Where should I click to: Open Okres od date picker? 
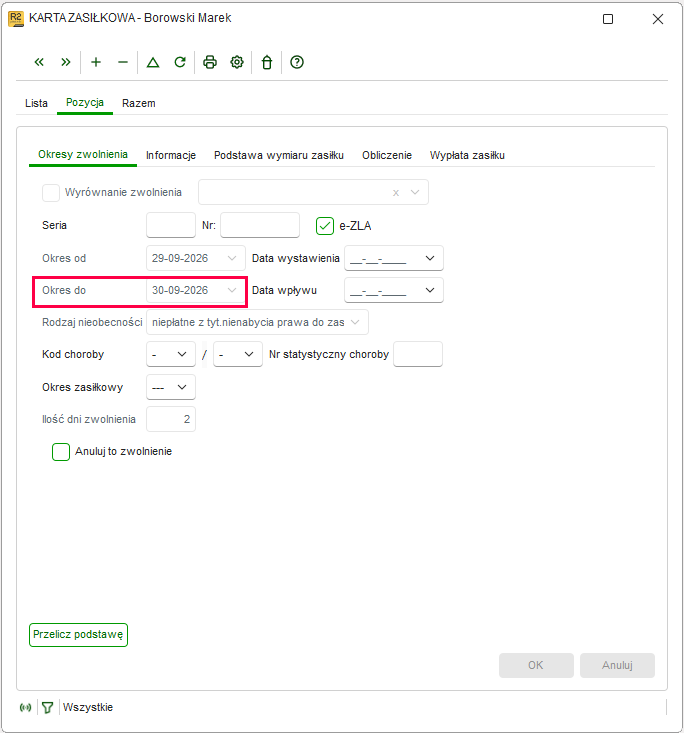tap(232, 258)
